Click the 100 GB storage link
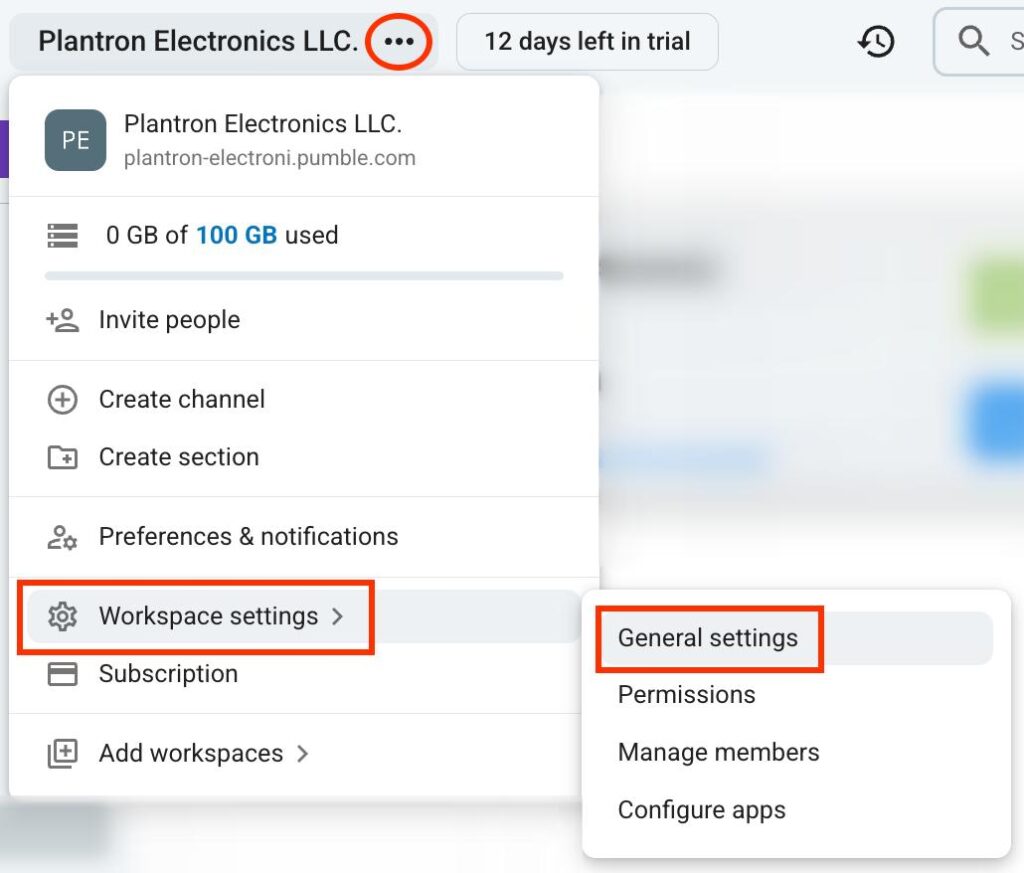 236,235
